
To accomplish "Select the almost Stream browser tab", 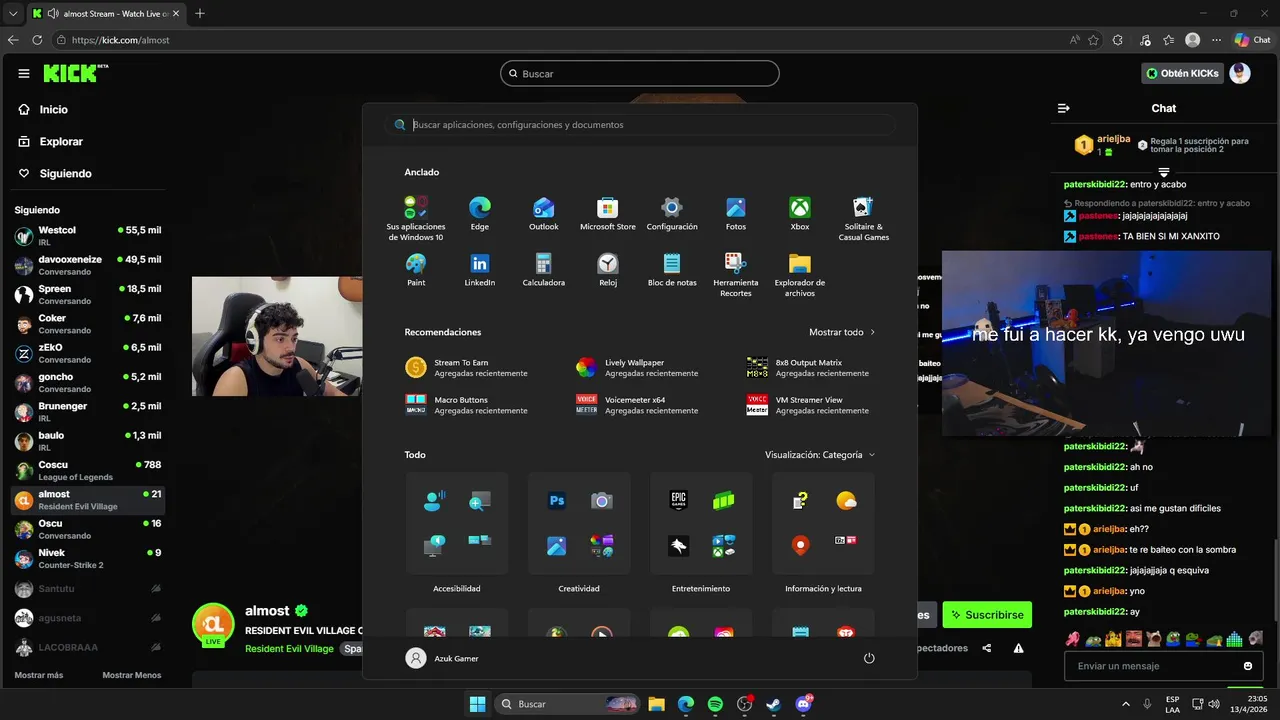I will click(x=105, y=14).
